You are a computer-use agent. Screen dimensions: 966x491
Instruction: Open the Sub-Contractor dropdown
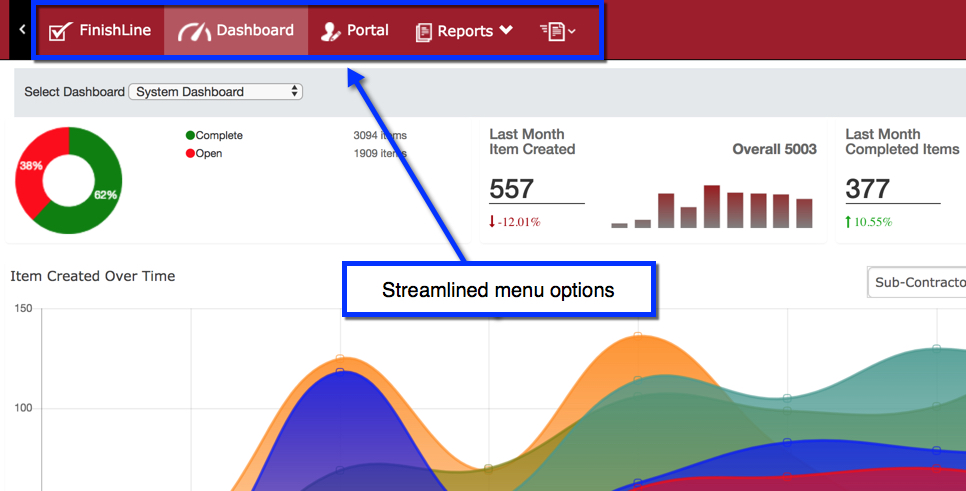click(x=916, y=283)
